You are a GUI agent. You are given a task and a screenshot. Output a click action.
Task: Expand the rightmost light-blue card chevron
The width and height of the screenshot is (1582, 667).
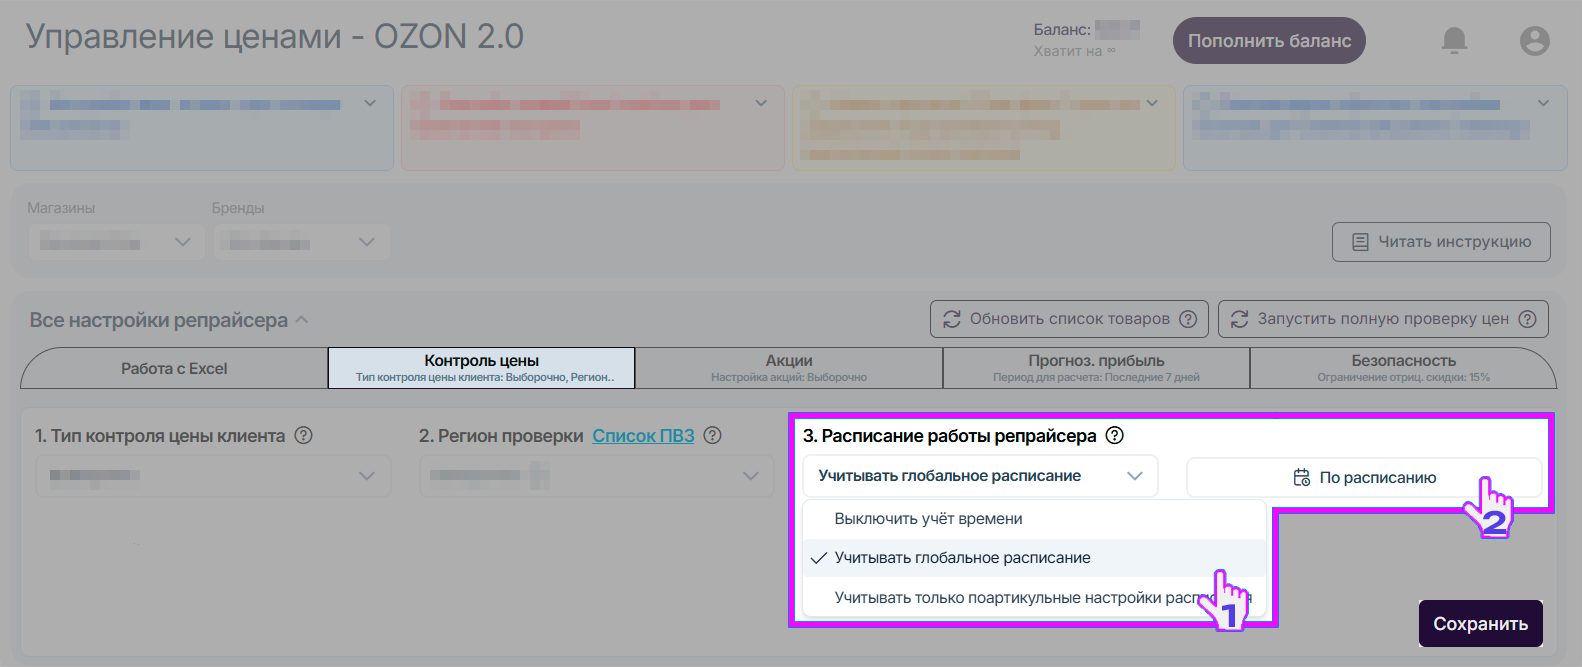click(x=1543, y=103)
